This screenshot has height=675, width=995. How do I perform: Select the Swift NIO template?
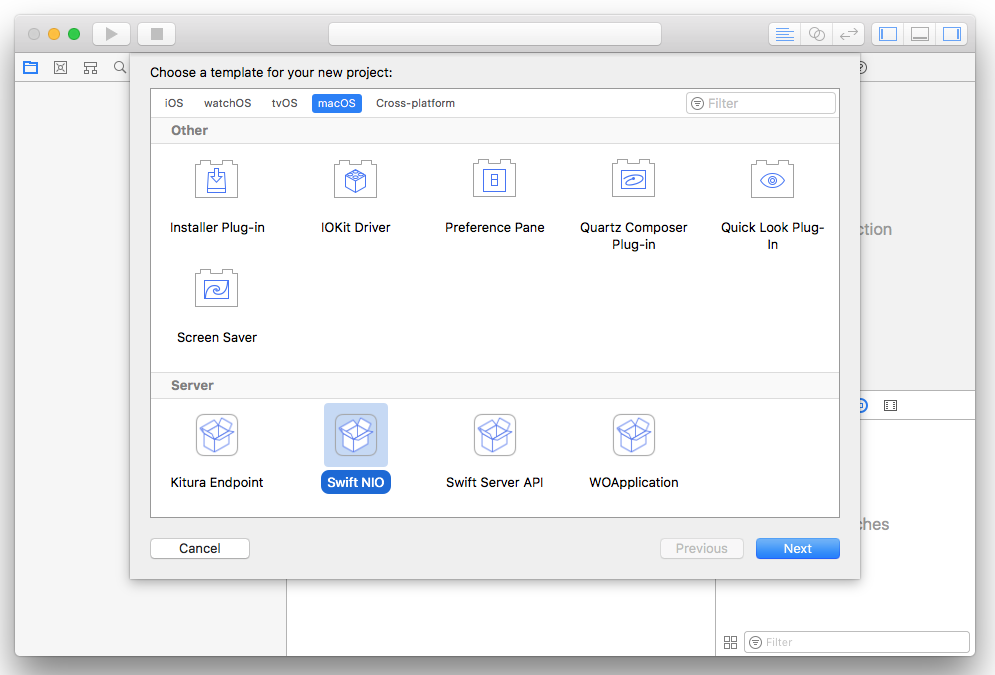(x=355, y=449)
